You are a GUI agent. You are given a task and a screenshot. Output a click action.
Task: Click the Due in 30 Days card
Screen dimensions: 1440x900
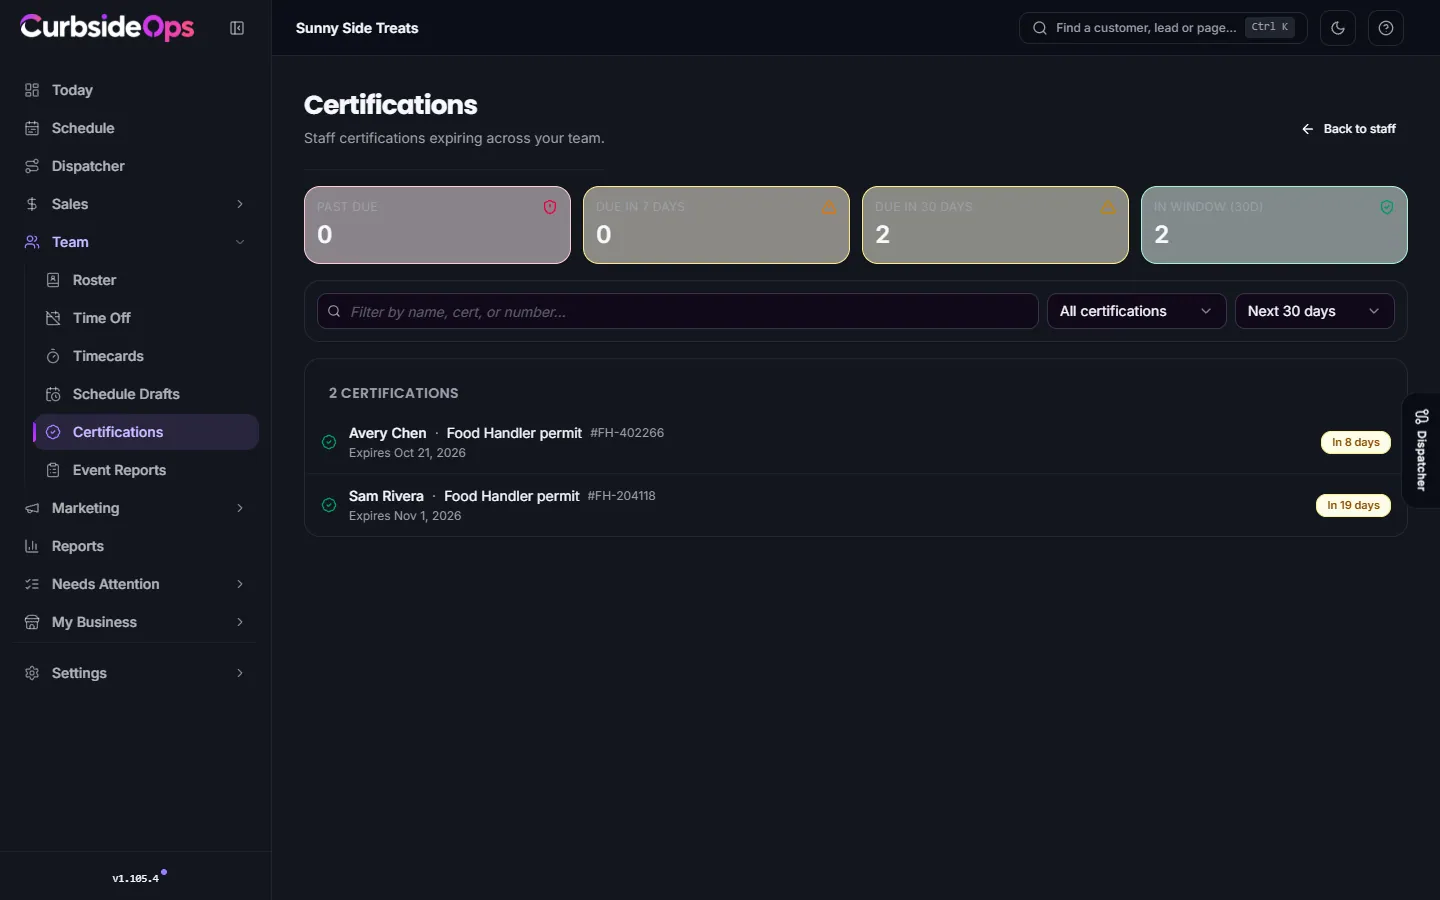coord(995,225)
